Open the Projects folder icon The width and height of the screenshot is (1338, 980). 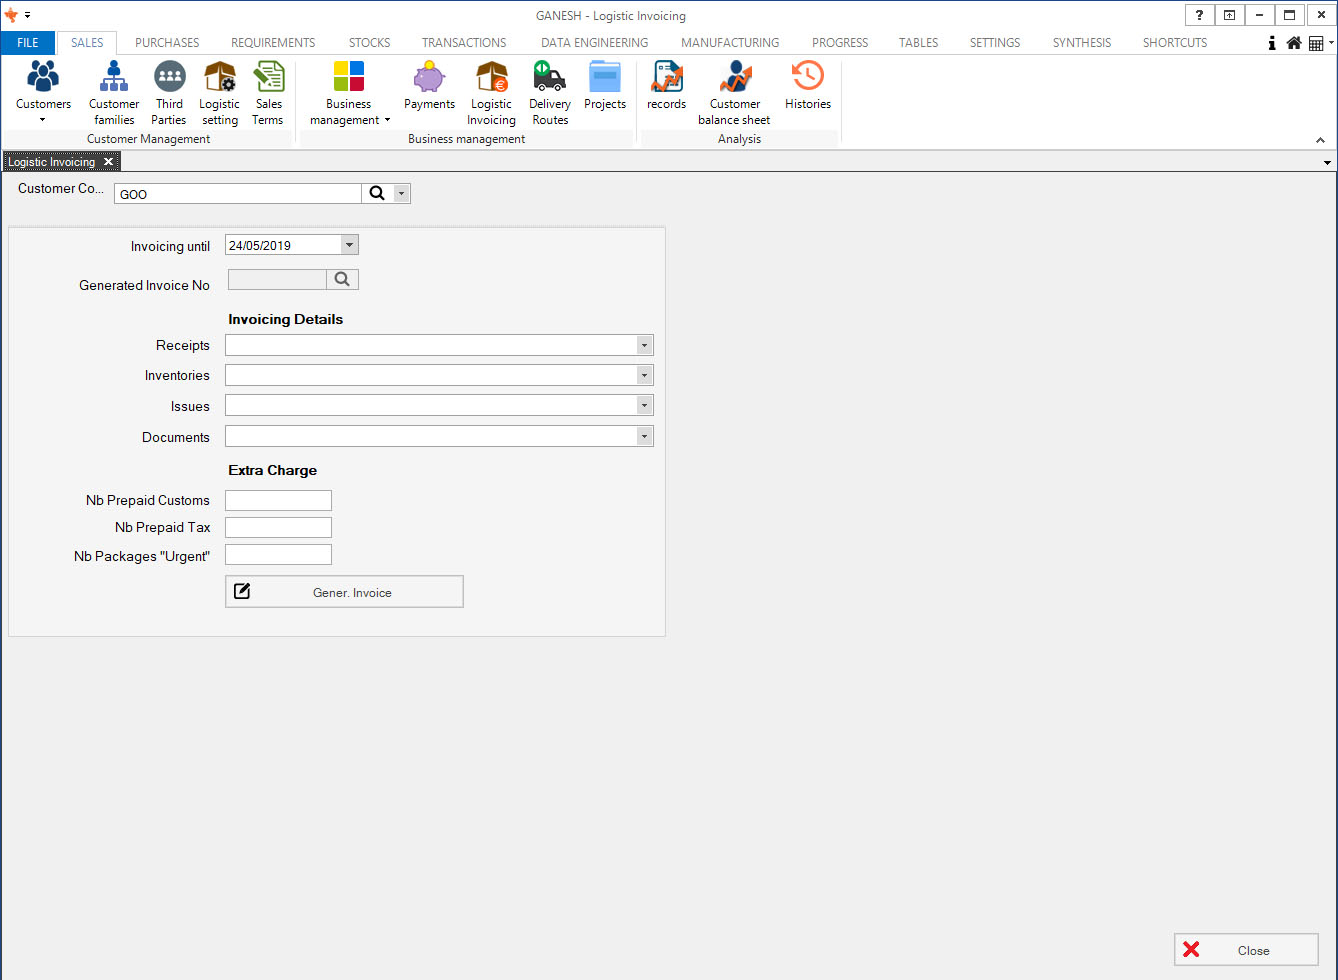pos(604,78)
